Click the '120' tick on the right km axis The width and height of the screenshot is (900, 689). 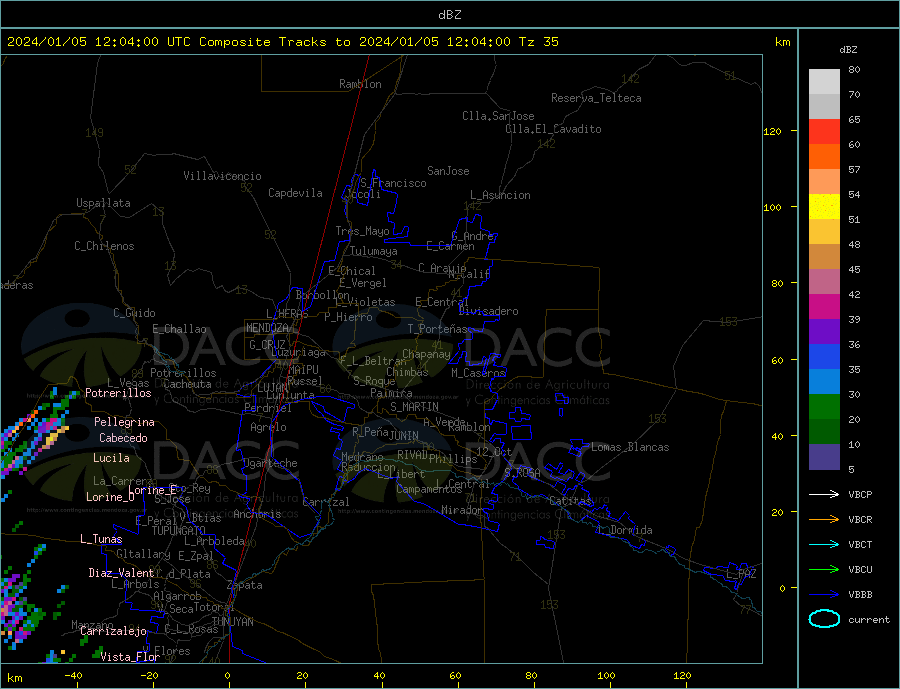773,131
